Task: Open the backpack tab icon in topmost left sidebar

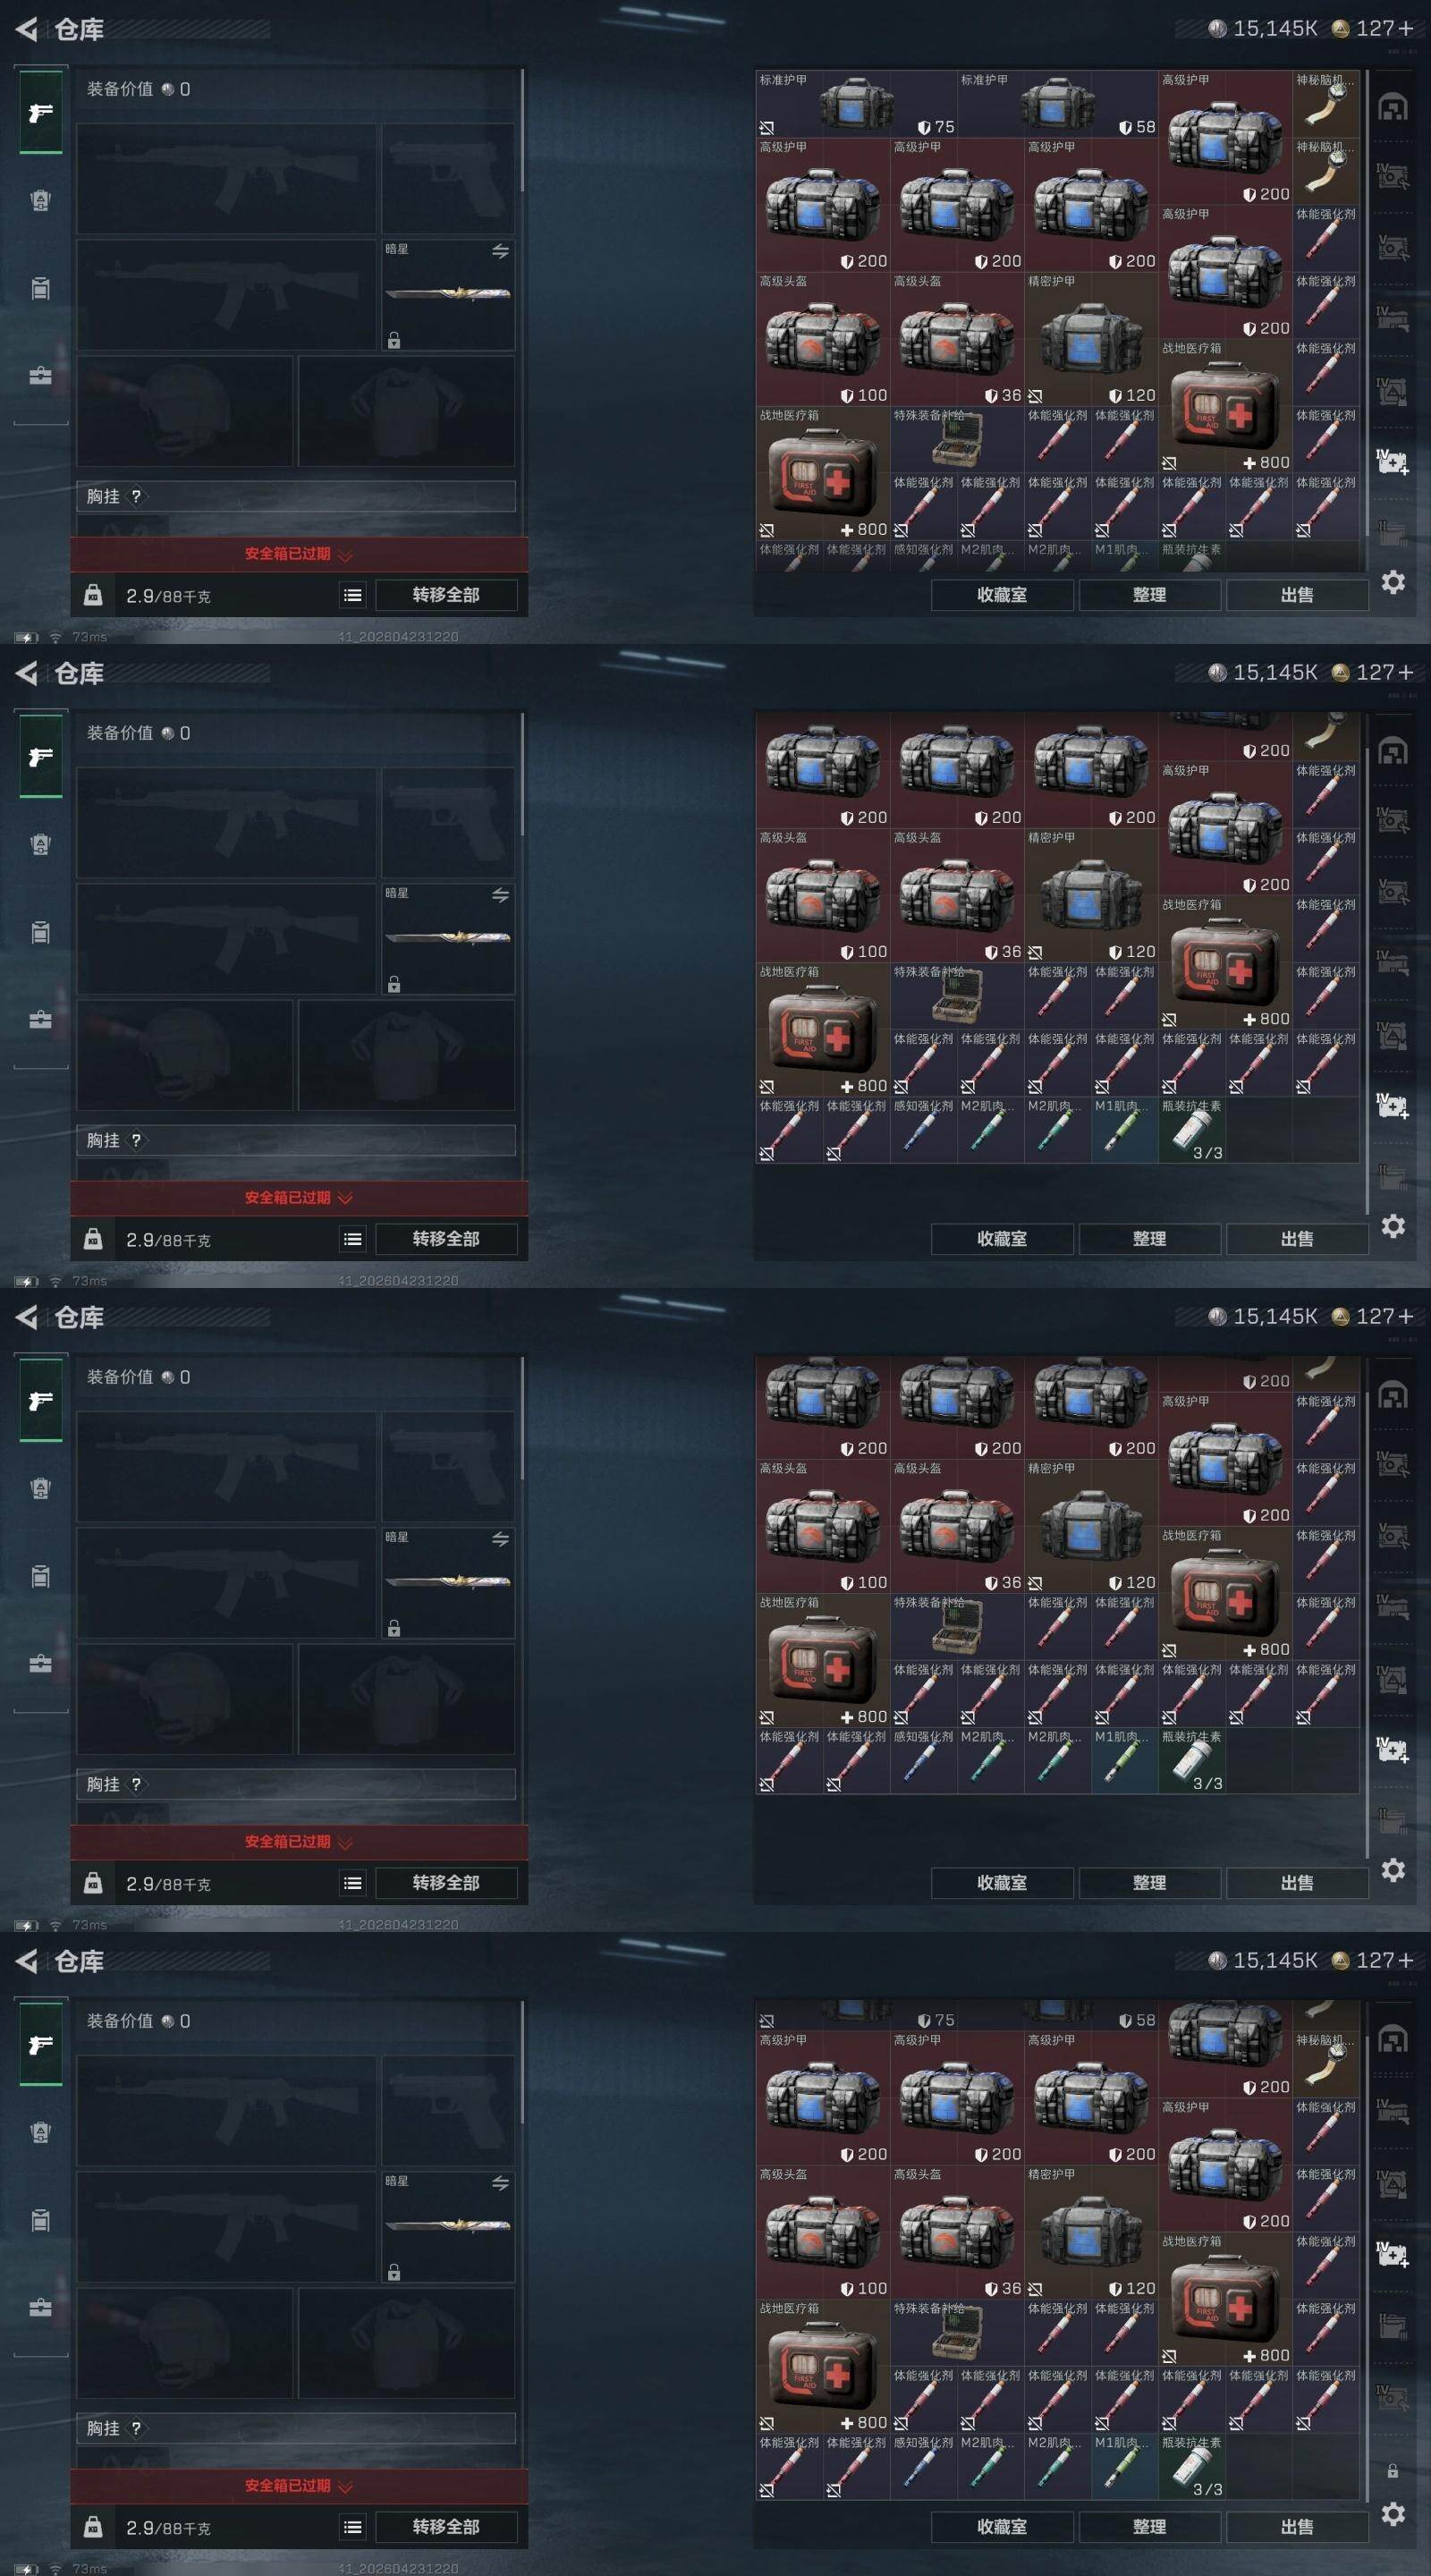Action: click(x=40, y=288)
